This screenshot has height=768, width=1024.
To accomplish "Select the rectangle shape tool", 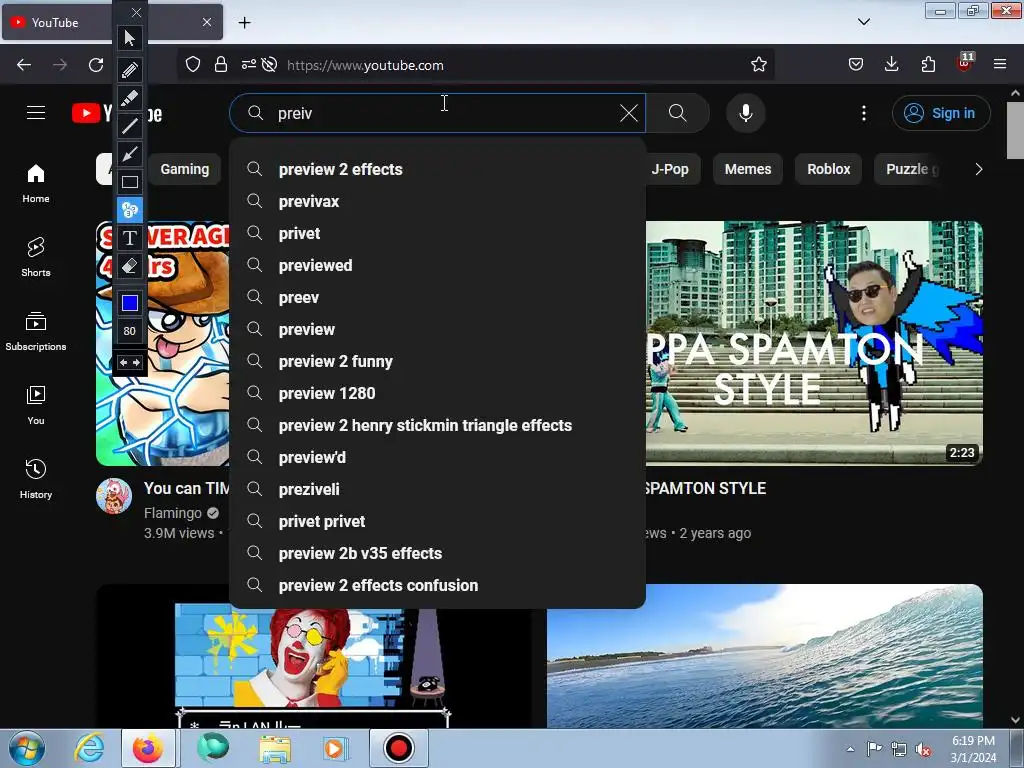I will 129,182.
